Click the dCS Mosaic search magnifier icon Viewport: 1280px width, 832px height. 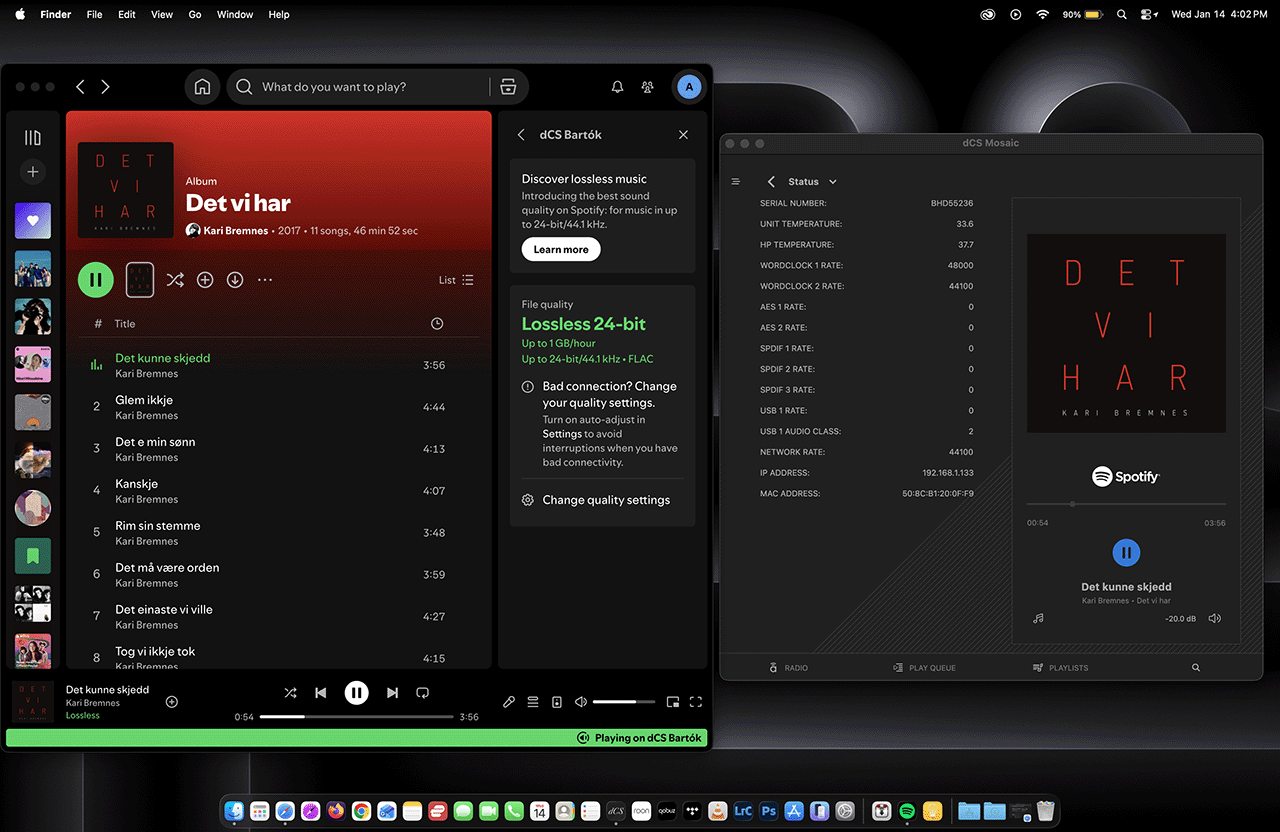click(x=1195, y=667)
